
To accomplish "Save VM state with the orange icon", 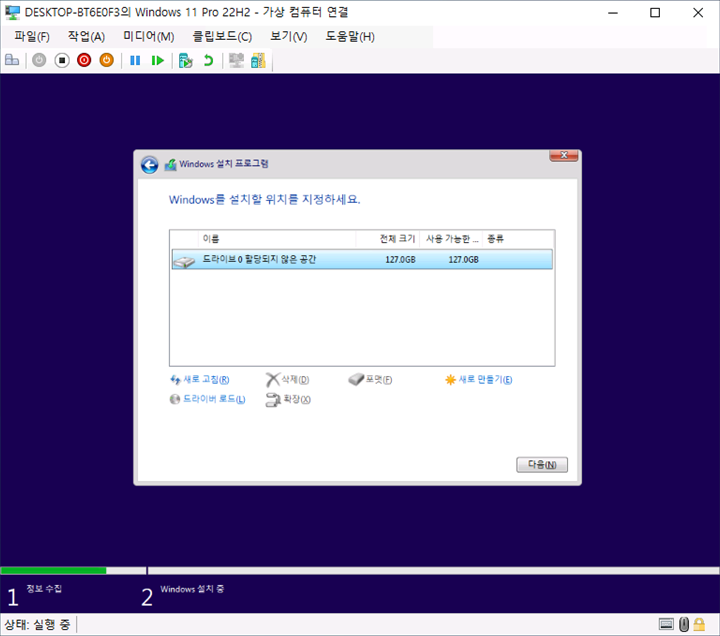I will click(x=107, y=60).
